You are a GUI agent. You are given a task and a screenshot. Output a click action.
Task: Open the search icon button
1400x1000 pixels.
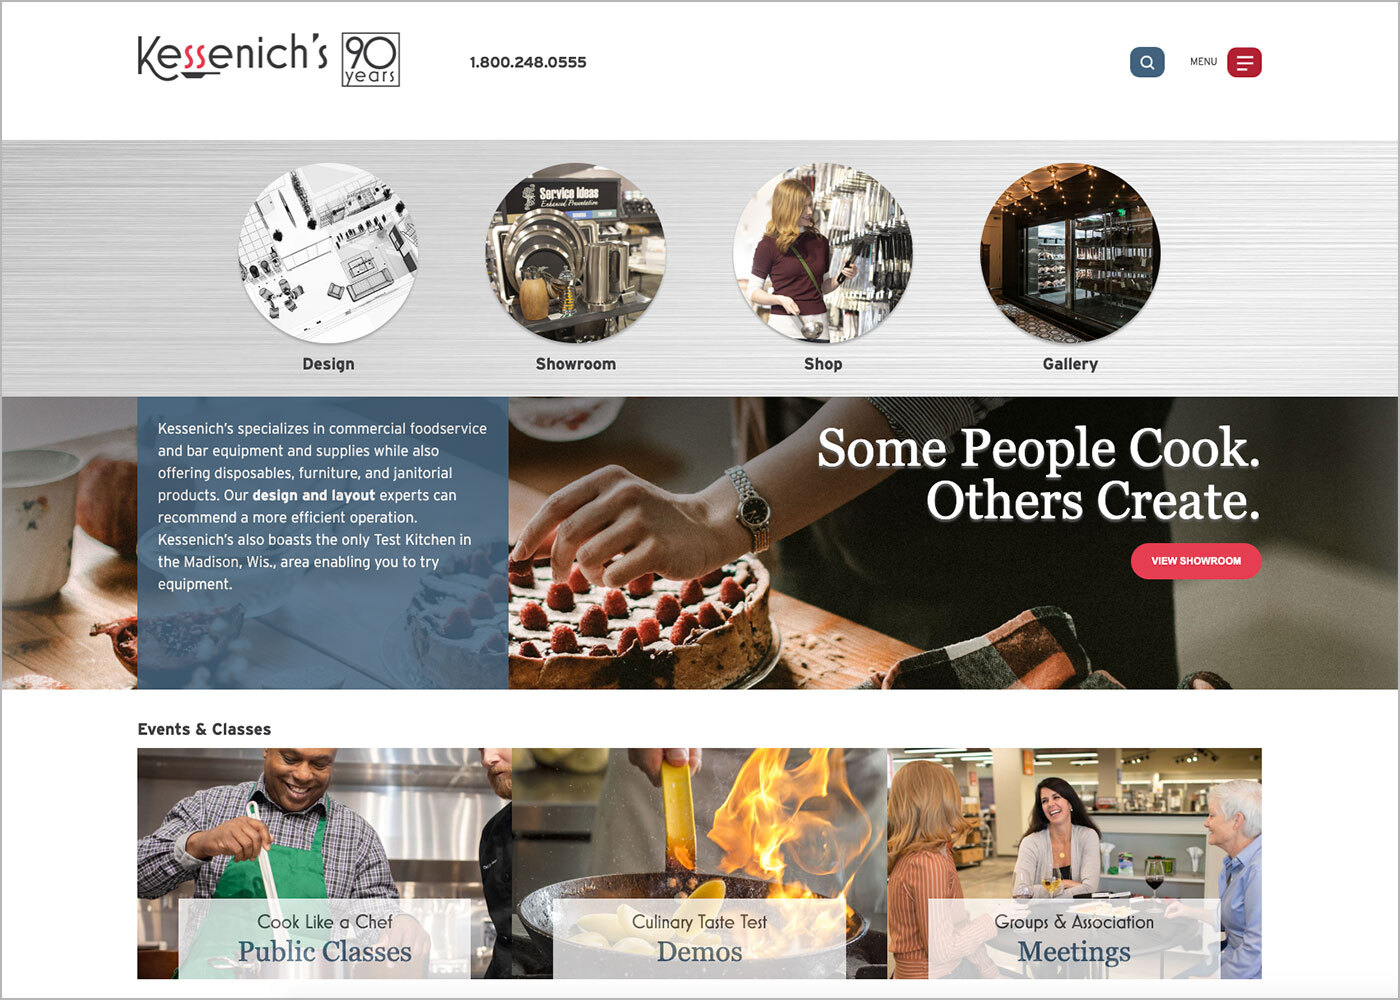tap(1147, 62)
